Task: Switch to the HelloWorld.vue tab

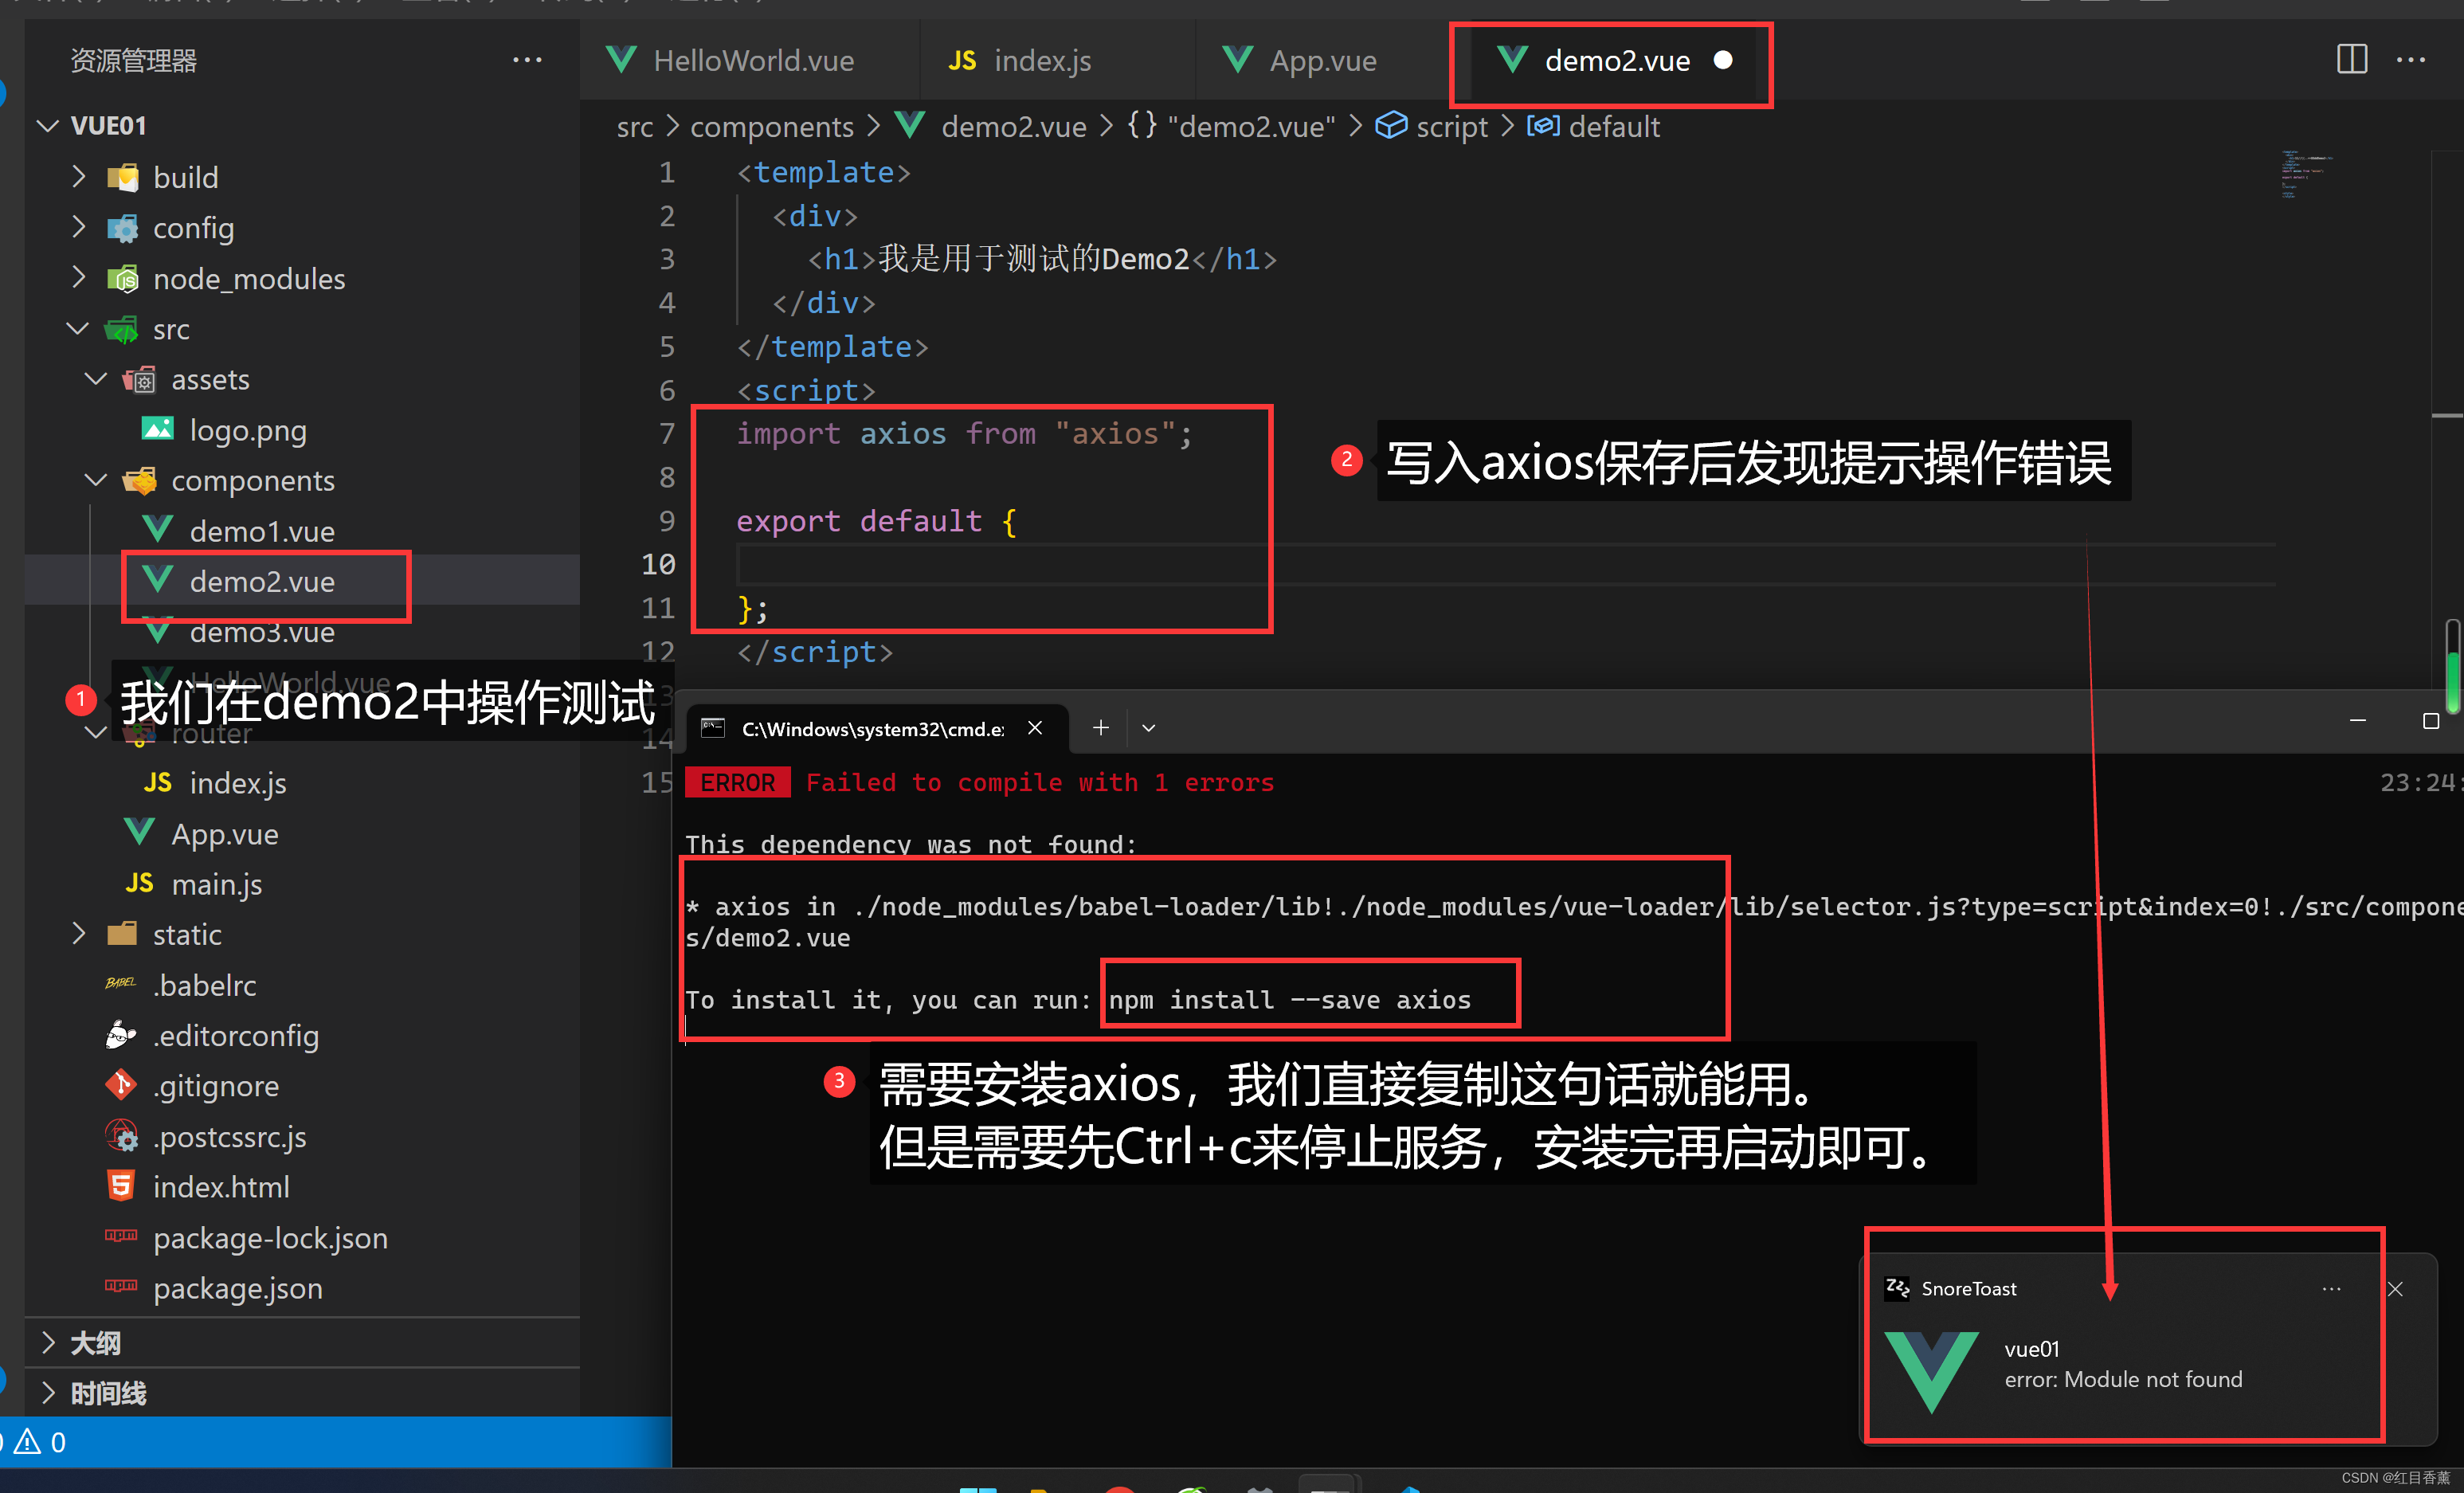Action: (x=752, y=61)
